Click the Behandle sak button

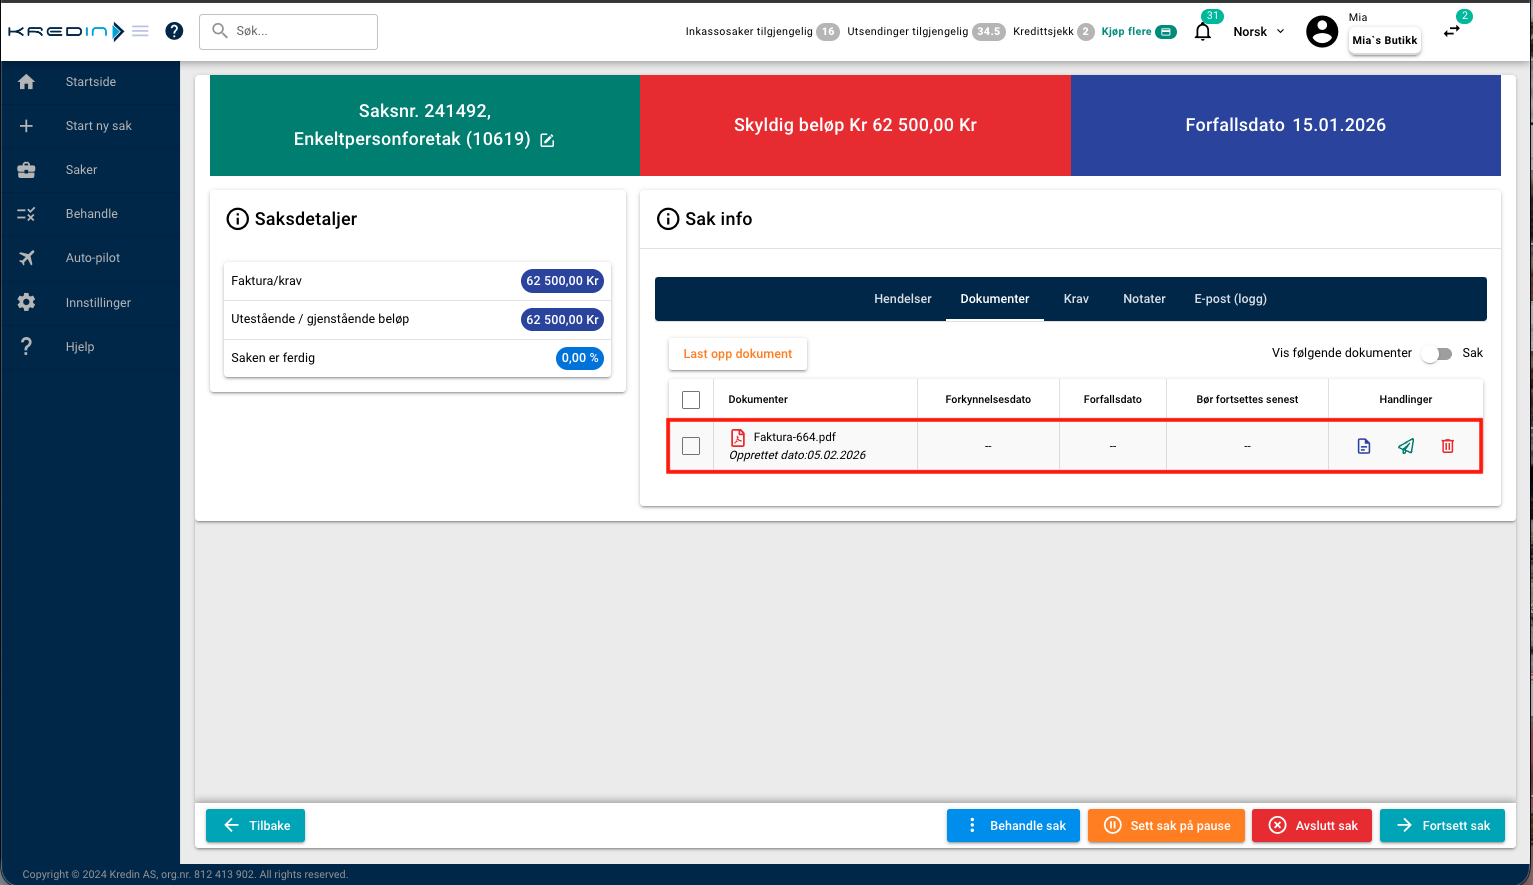(x=1013, y=826)
